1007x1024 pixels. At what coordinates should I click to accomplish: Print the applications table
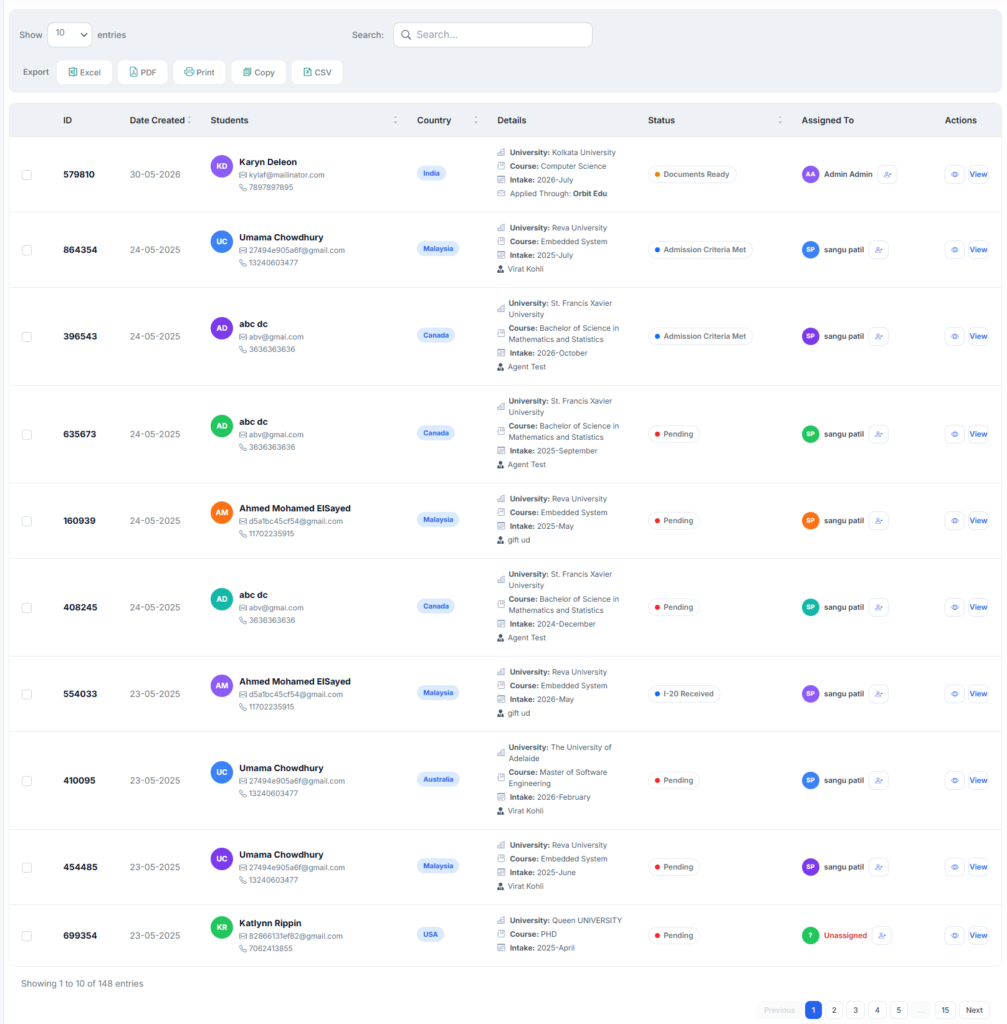point(199,72)
